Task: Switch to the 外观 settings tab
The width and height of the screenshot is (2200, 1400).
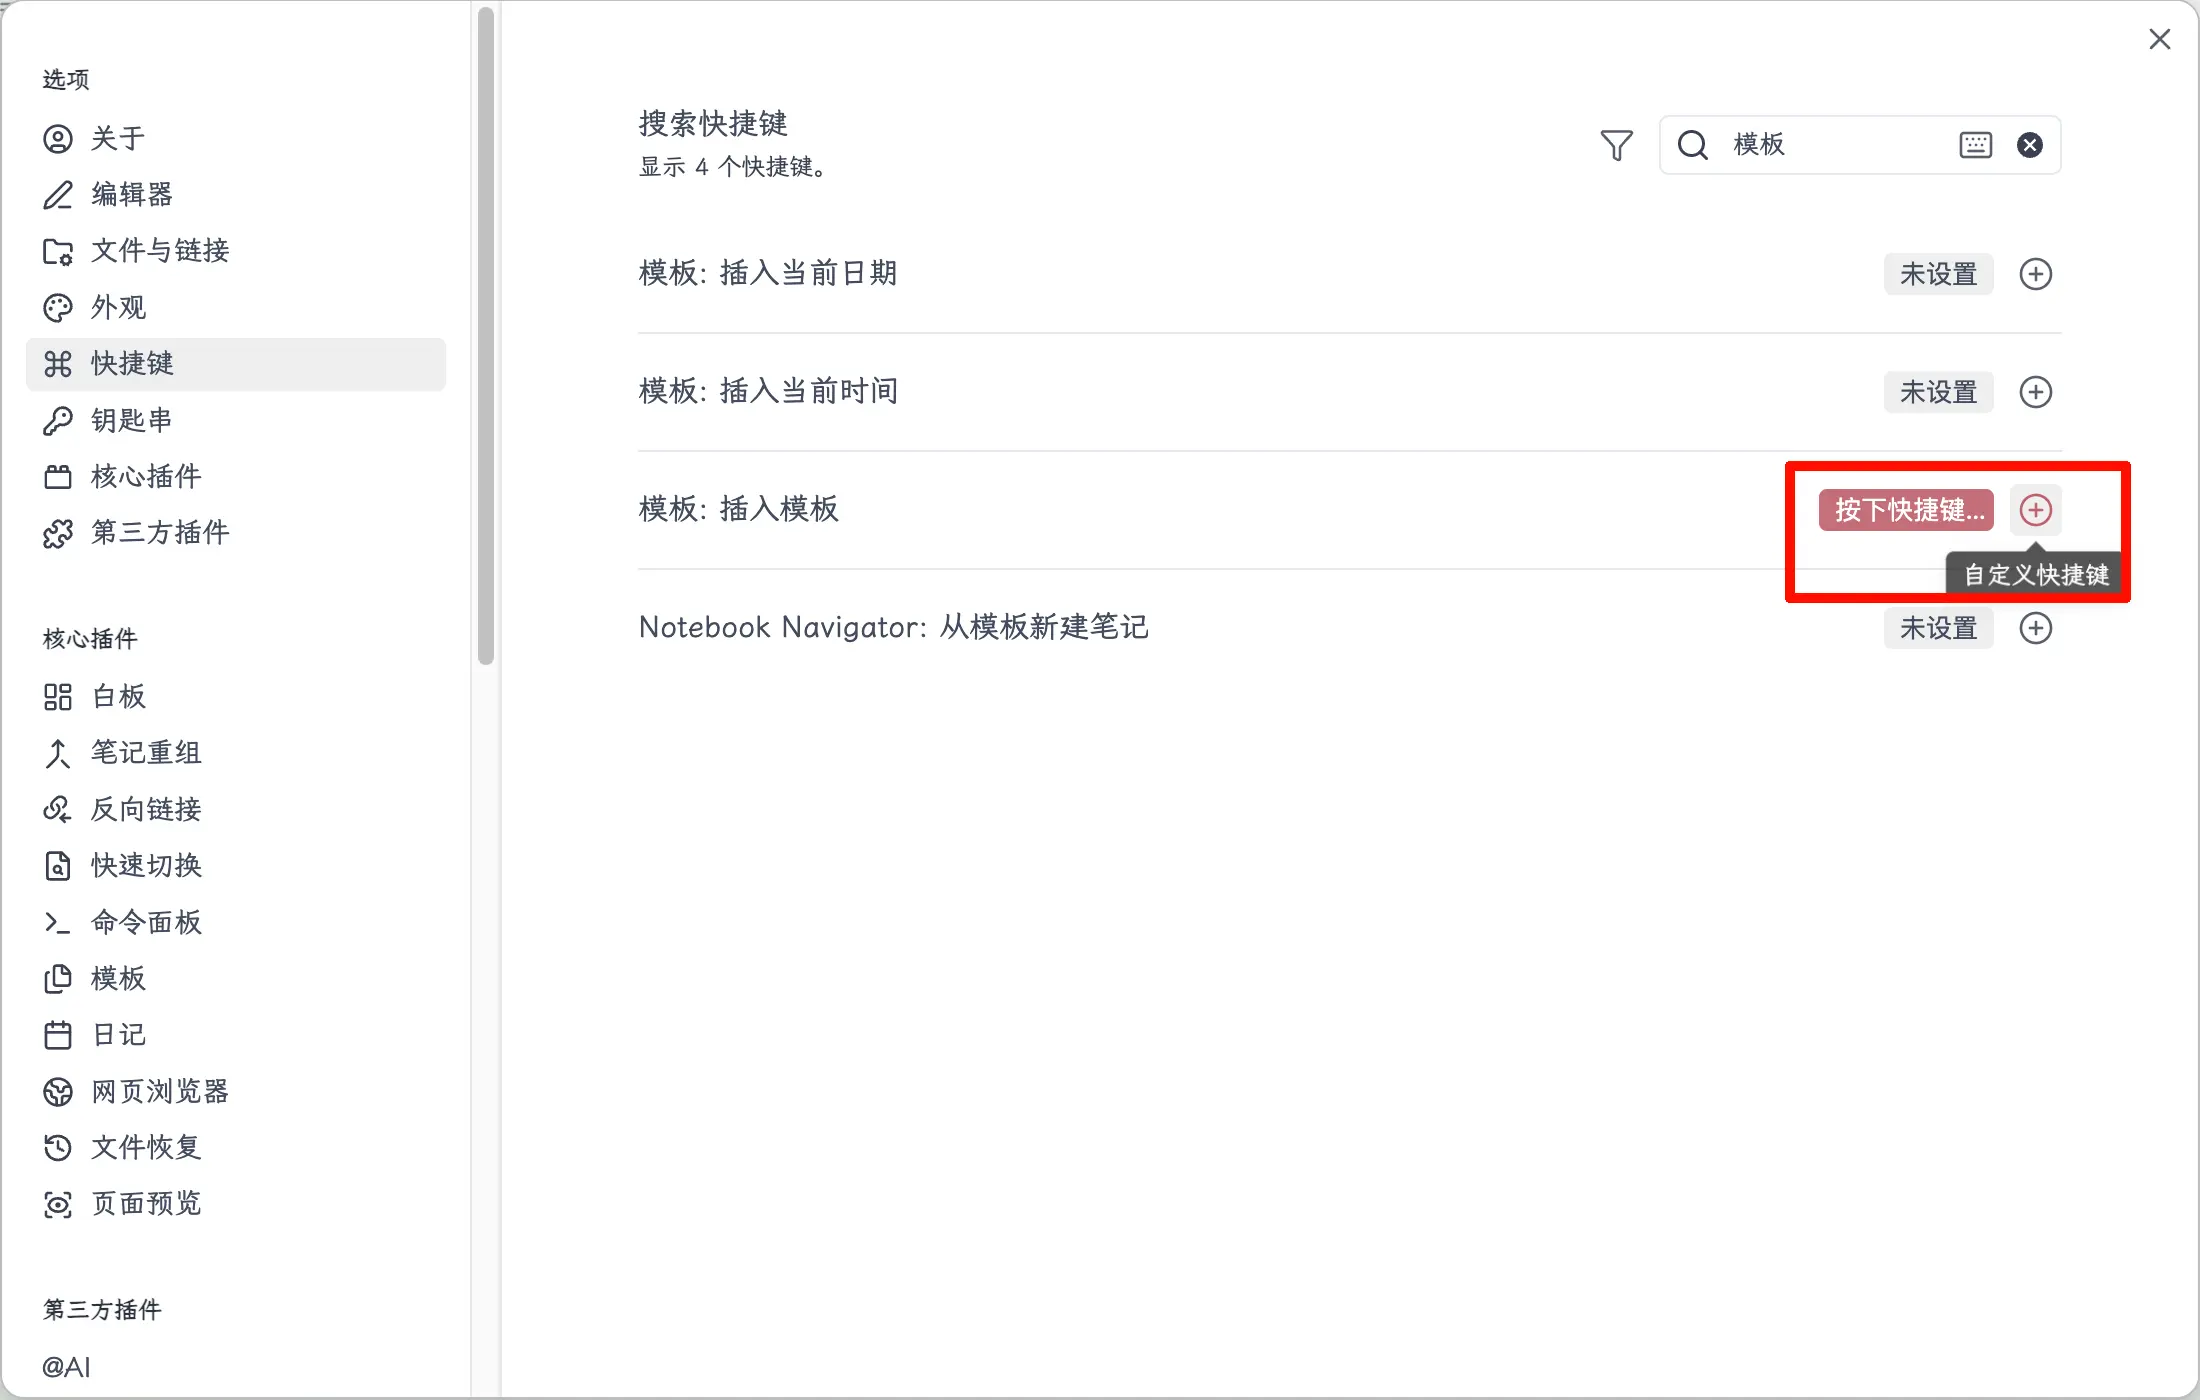Action: point(118,307)
